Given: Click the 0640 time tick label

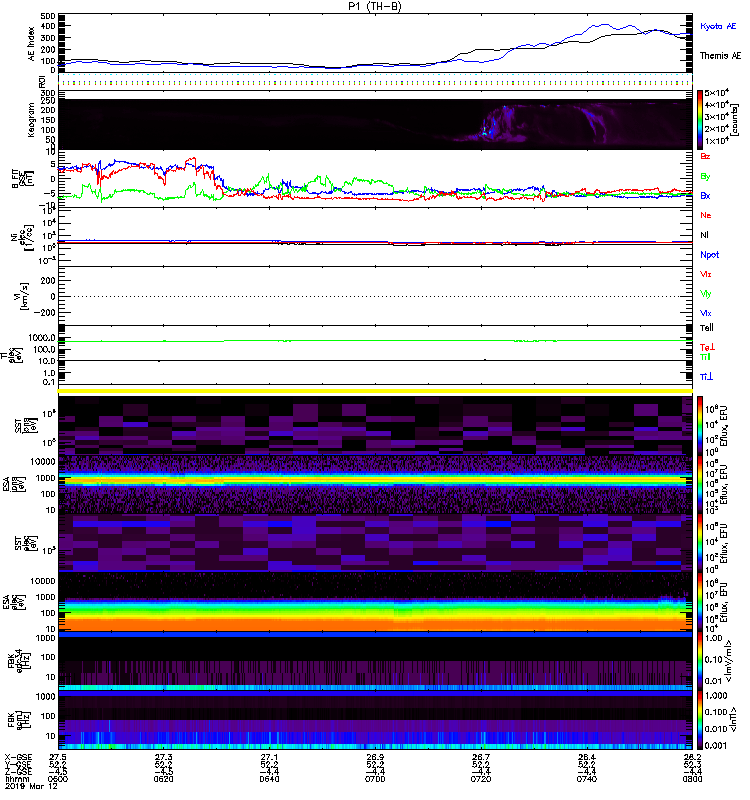Looking at the screenshot, I should tap(269, 779).
